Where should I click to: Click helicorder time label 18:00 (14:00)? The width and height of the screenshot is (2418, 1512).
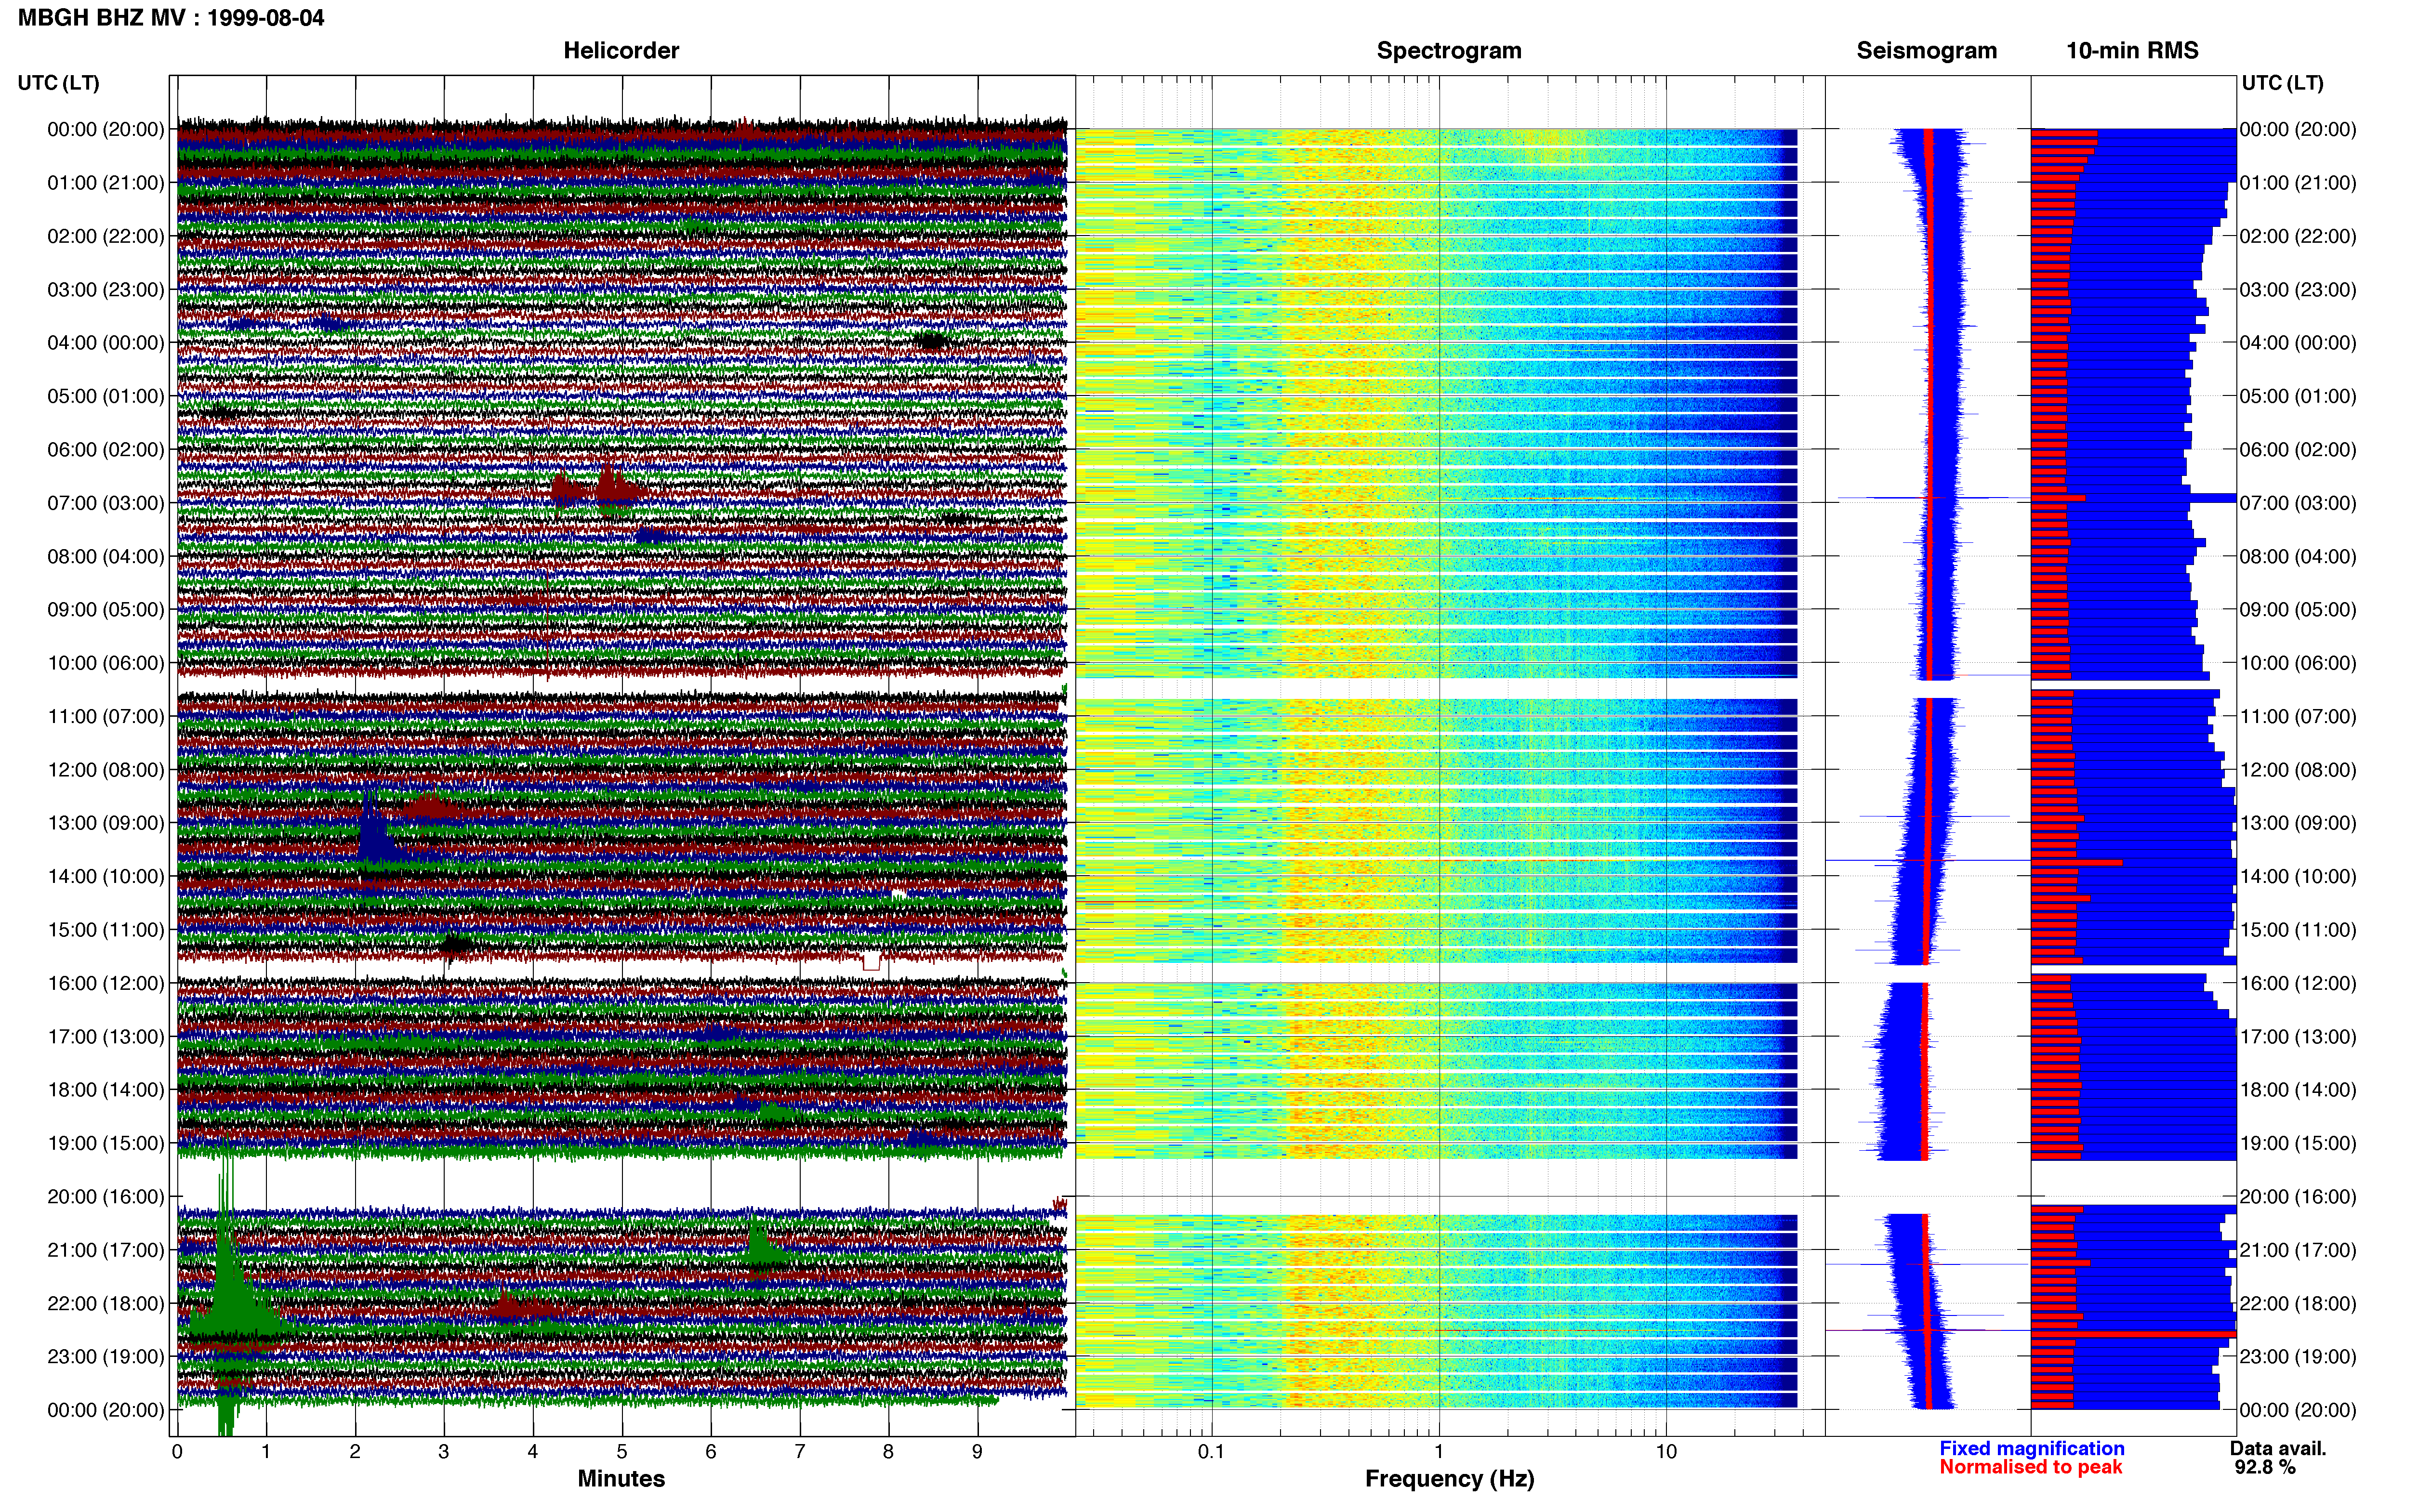(x=106, y=1089)
